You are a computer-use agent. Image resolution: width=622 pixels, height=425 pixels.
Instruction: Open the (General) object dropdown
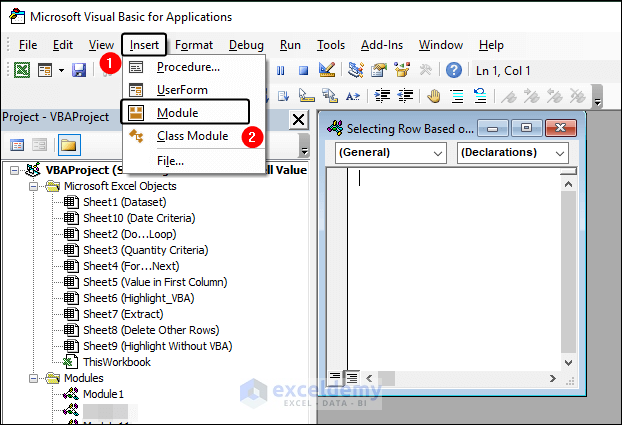(x=391, y=153)
